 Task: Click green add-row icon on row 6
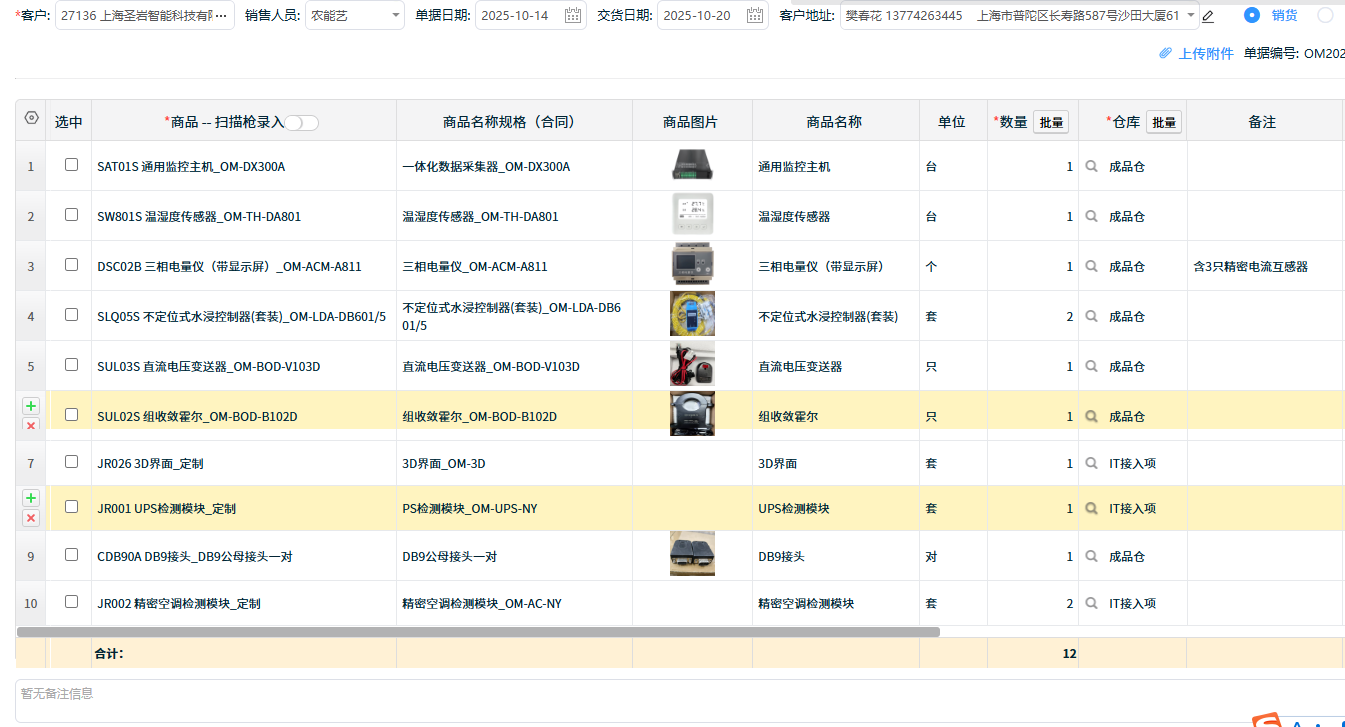coord(31,406)
